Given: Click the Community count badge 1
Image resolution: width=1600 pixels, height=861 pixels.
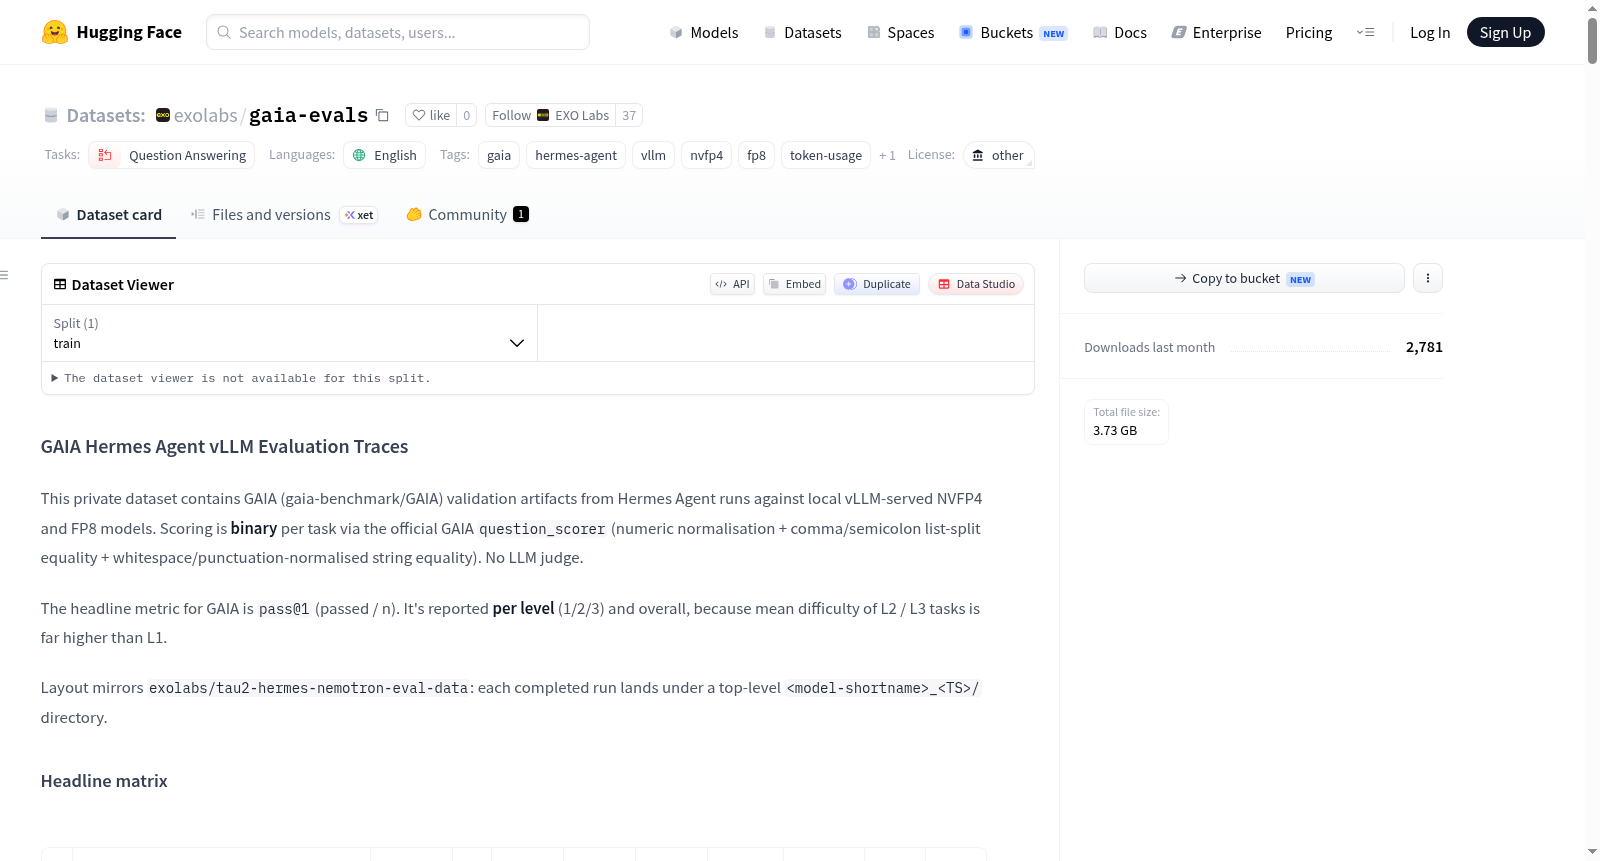Looking at the screenshot, I should tap(521, 214).
